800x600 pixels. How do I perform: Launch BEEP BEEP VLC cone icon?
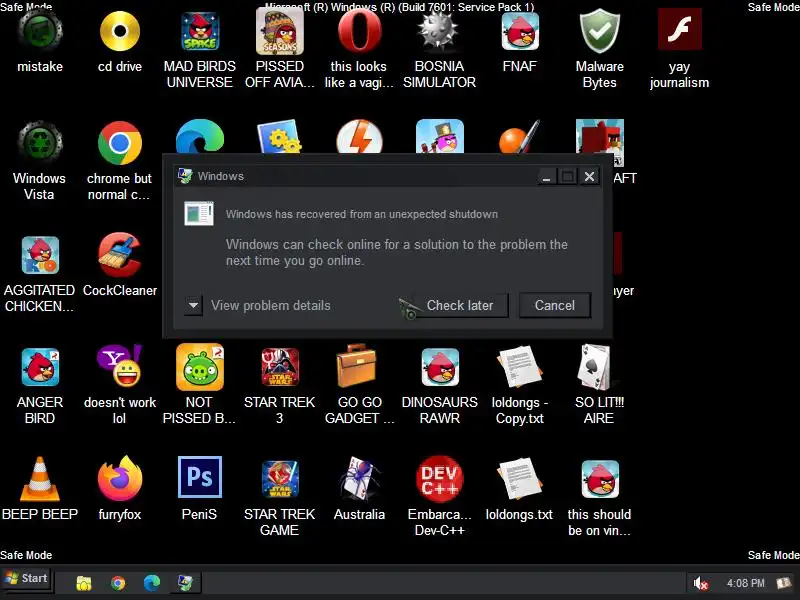pos(40,479)
